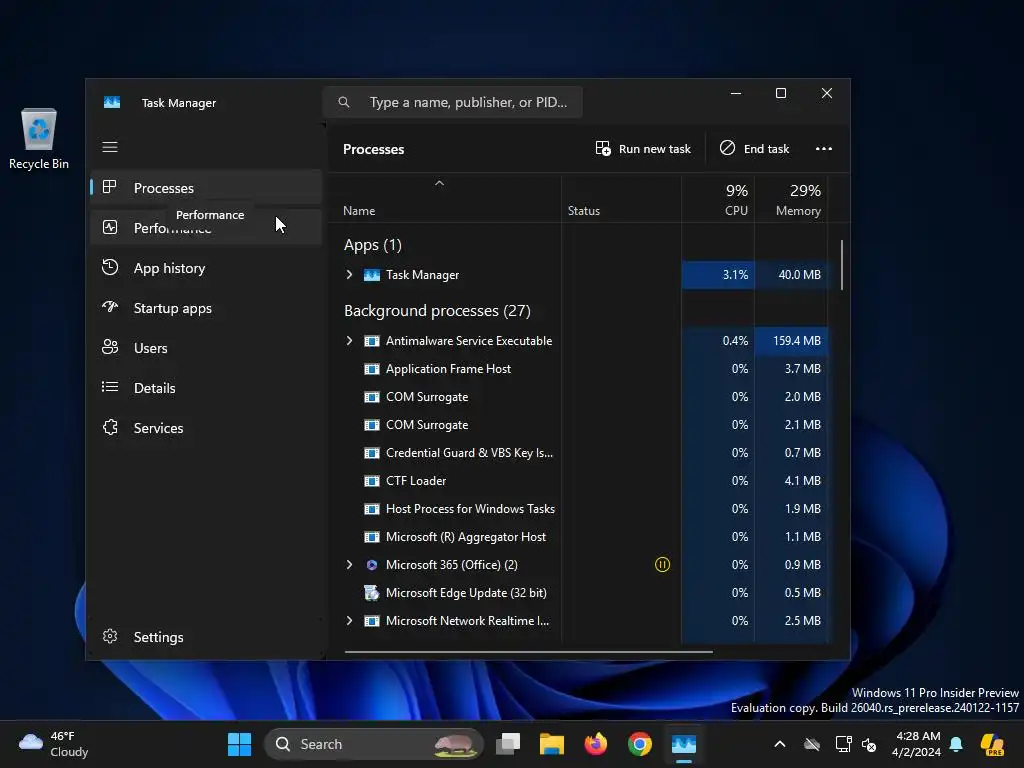Click the Apps (1) group header
Image resolution: width=1024 pixels, height=768 pixels.
click(373, 245)
